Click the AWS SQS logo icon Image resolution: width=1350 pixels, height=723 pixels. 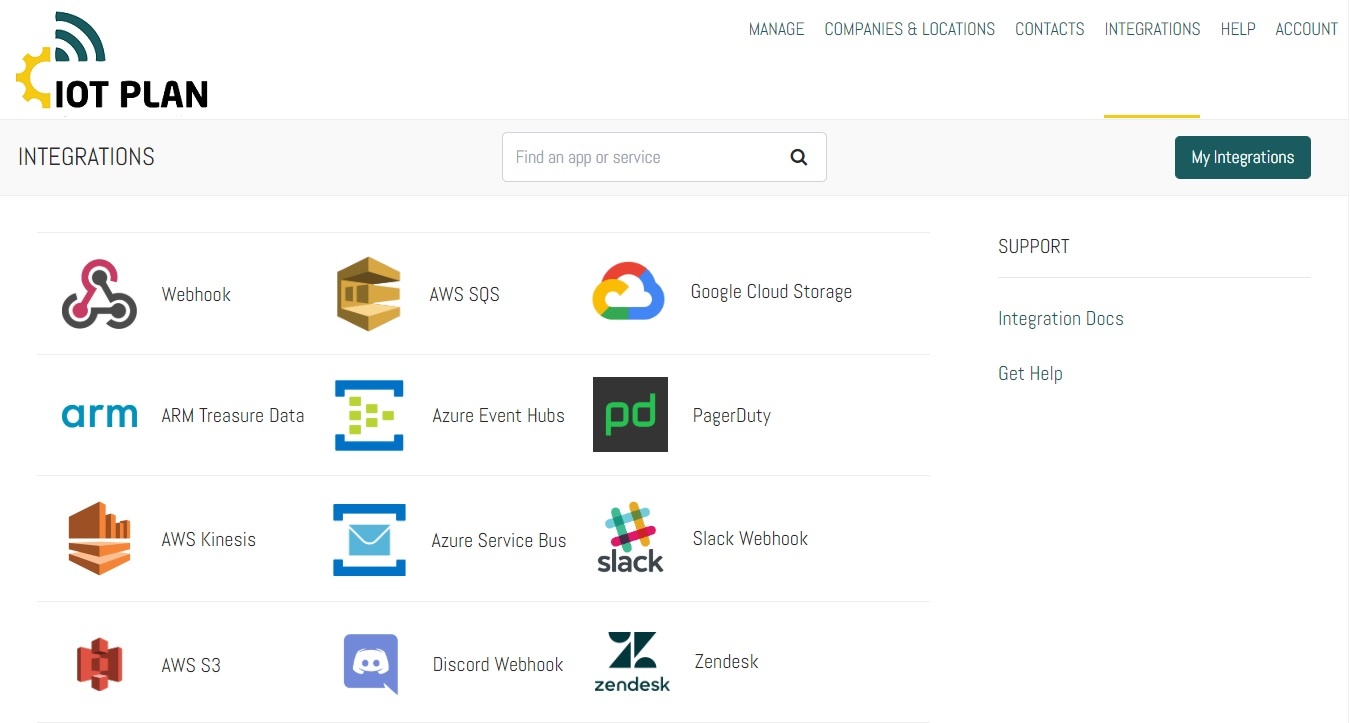pos(369,294)
